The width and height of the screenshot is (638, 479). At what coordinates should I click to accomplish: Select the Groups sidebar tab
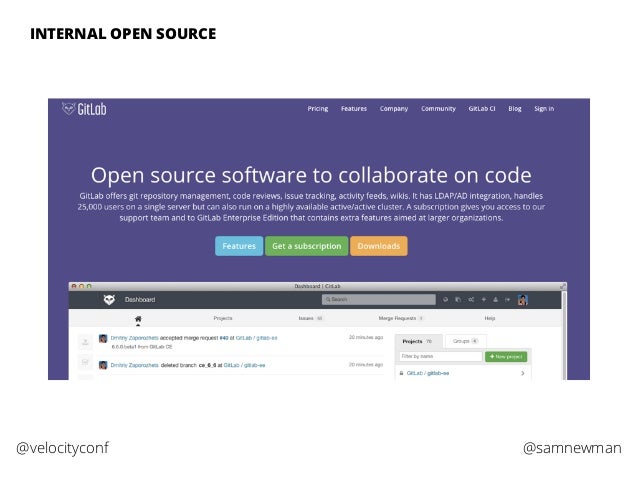coord(465,341)
